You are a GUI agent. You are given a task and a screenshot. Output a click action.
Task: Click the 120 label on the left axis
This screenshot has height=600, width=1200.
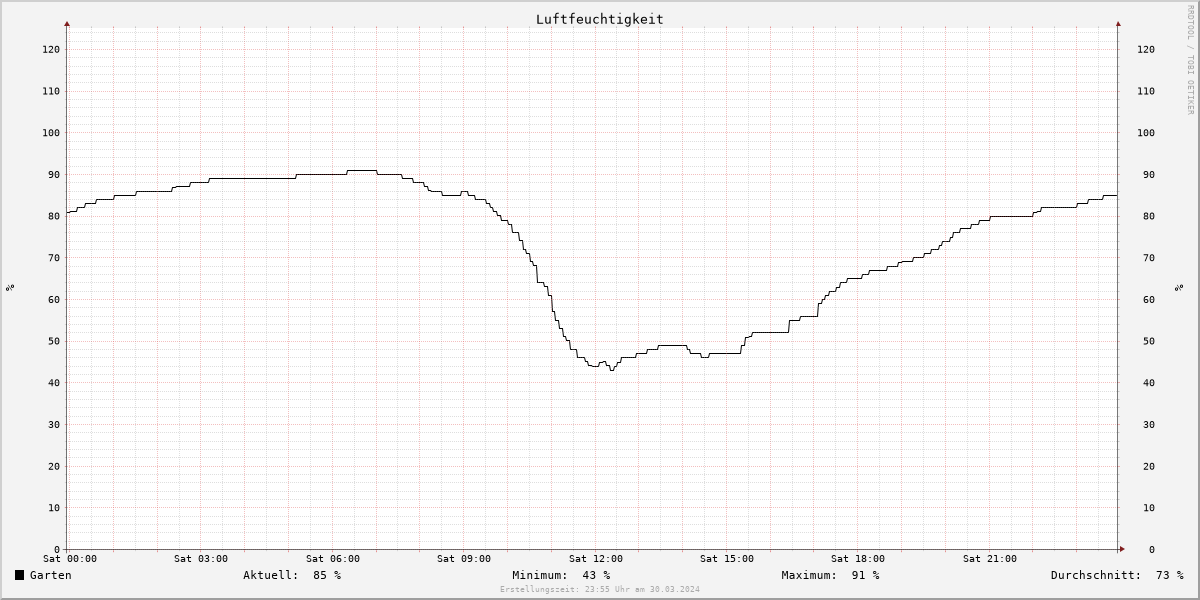pyautogui.click(x=51, y=49)
